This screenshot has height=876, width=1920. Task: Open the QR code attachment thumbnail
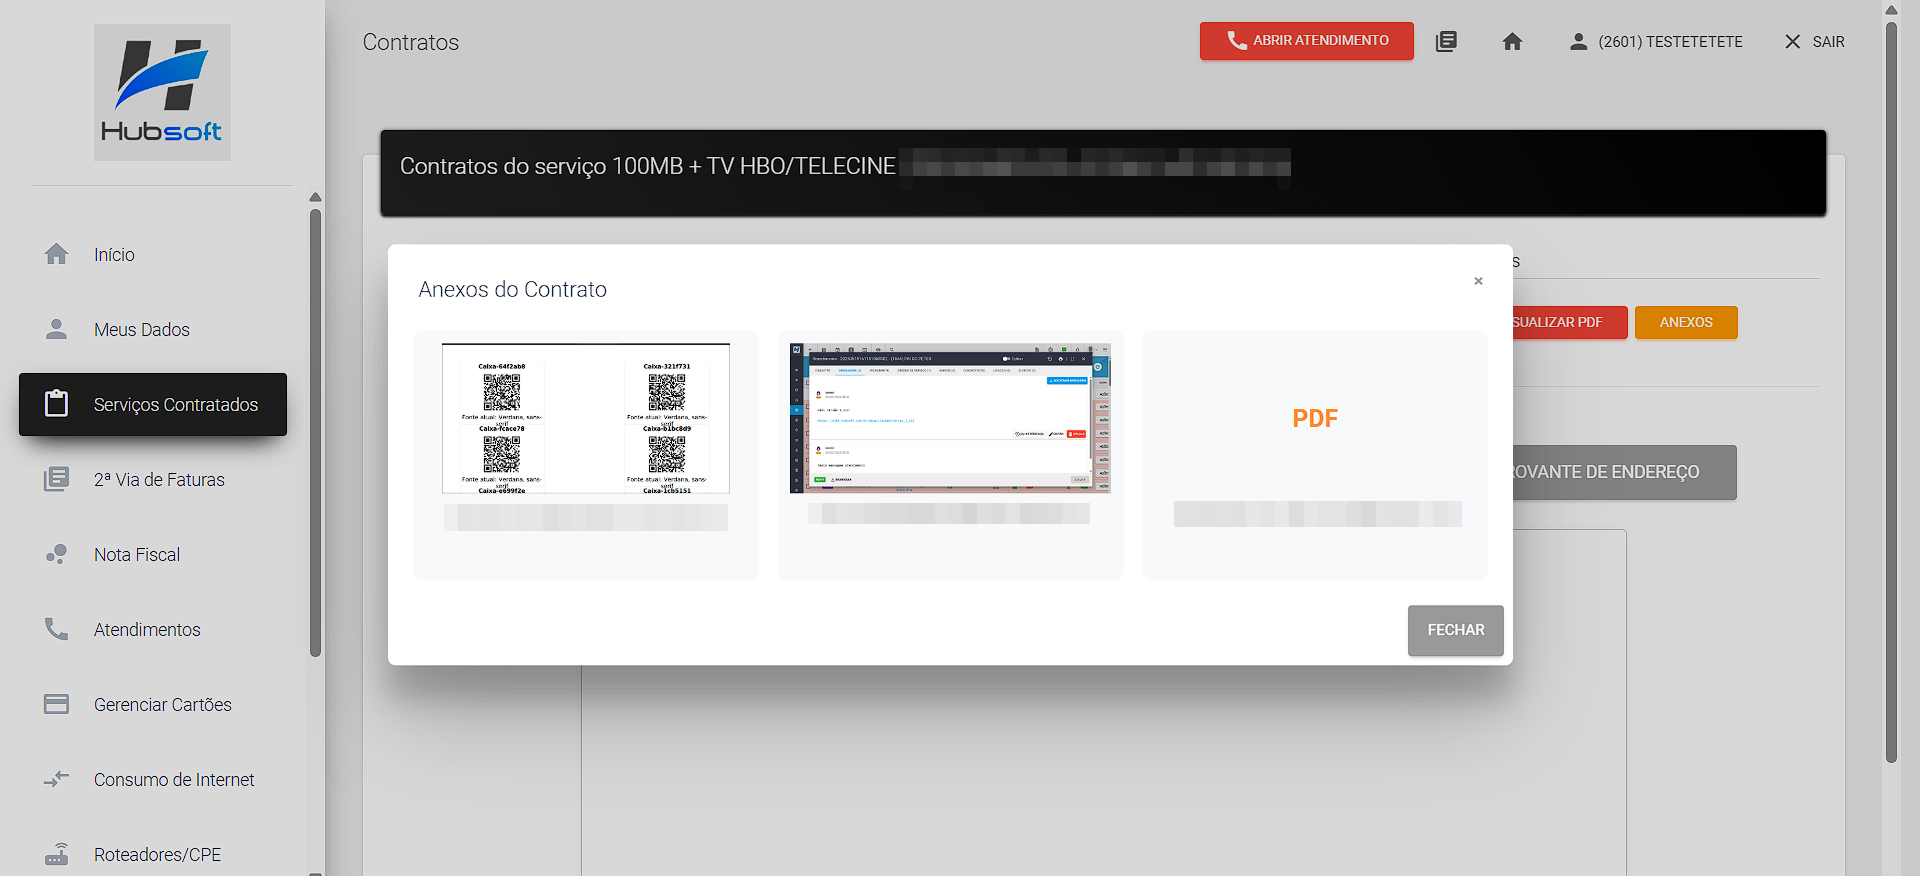(x=586, y=418)
